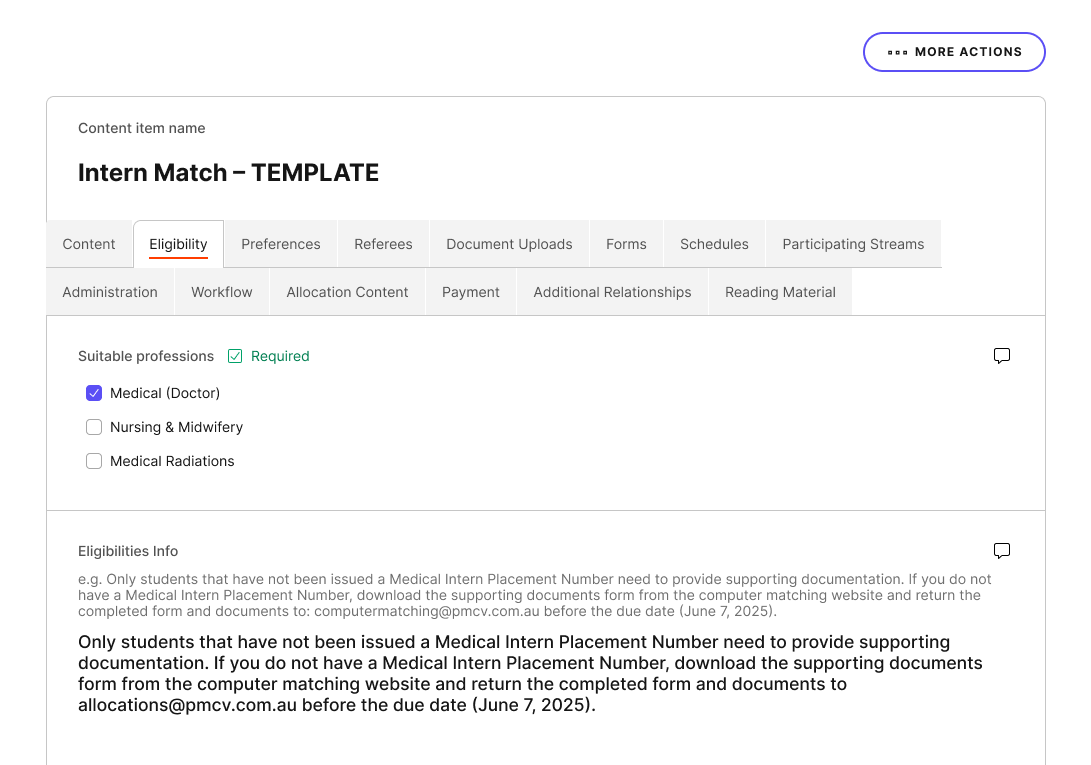Screen dimensions: 1091x765
Task: View the Participating Streams tab
Action: click(x=853, y=244)
